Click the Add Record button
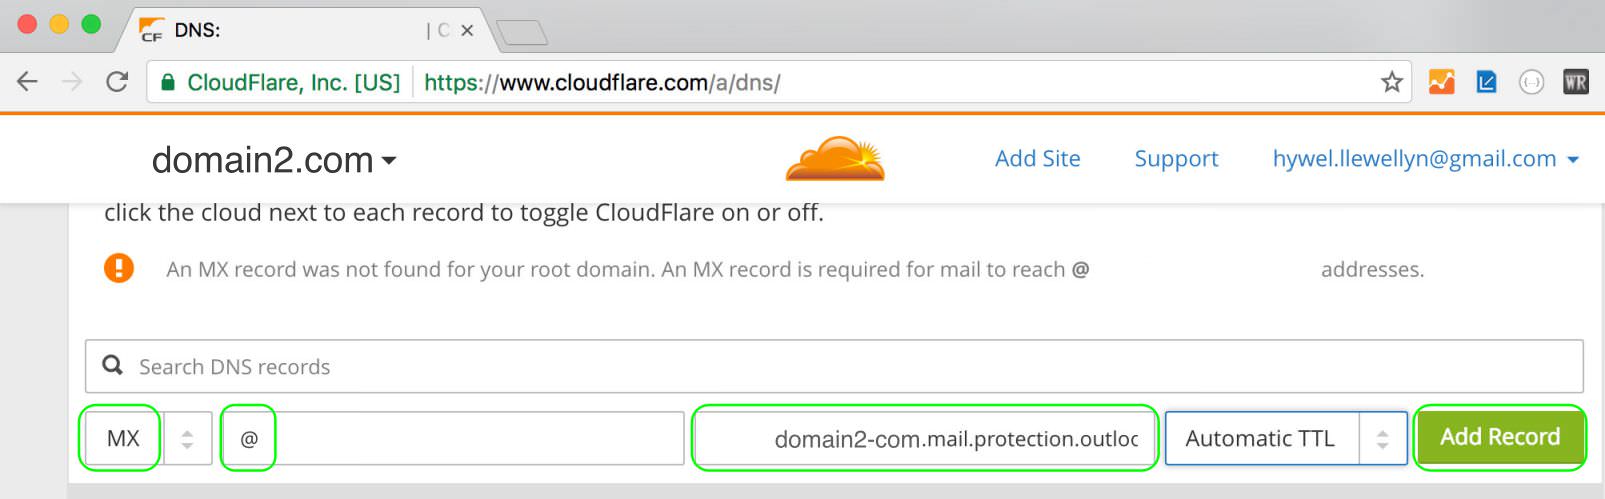The width and height of the screenshot is (1605, 499). (1500, 437)
